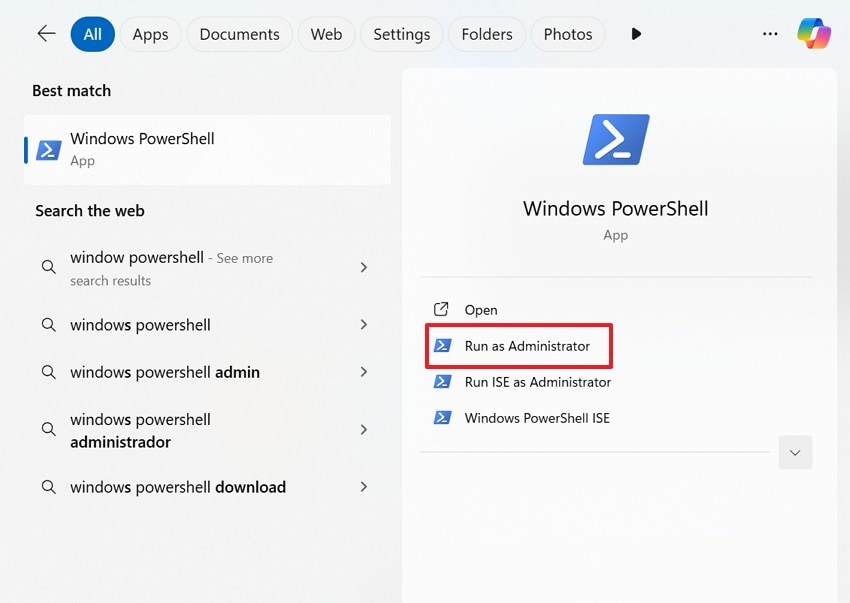Viewport: 850px width, 603px height.
Task: Select the Run as Administrator PowerShell icon
Action: pos(443,345)
